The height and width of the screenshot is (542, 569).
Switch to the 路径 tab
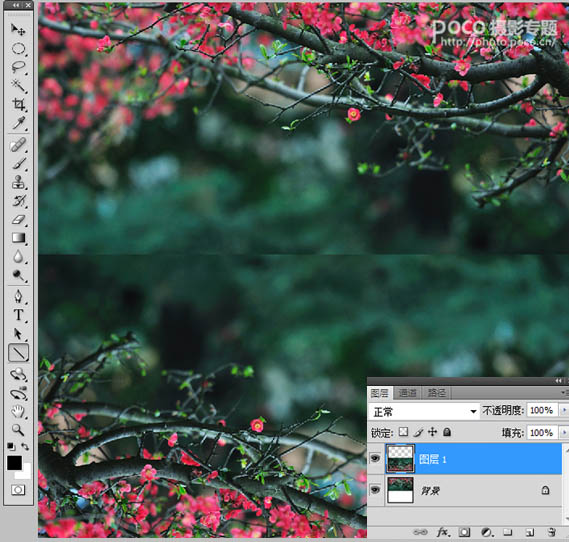[x=436, y=393]
